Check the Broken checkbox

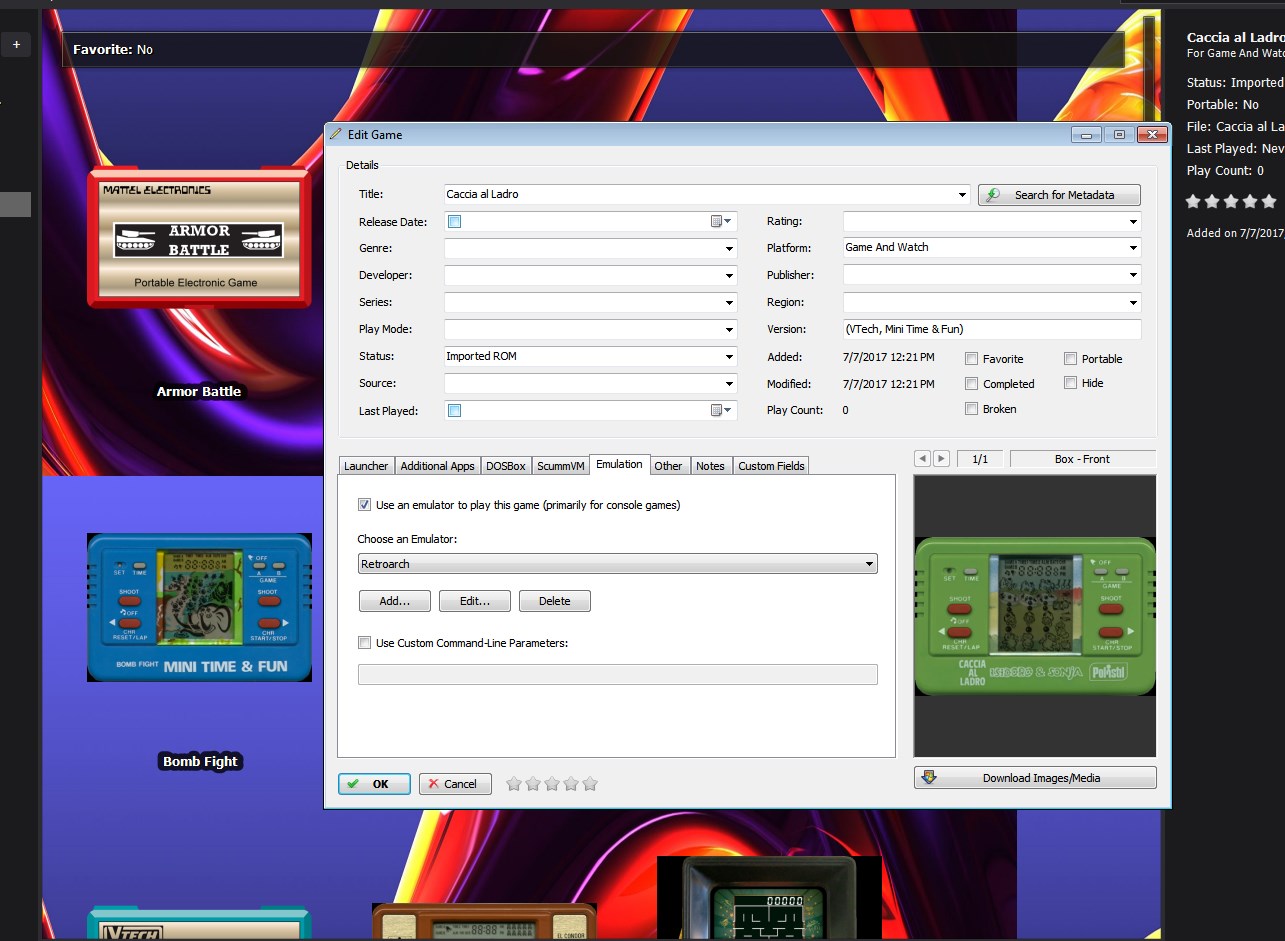(x=971, y=408)
